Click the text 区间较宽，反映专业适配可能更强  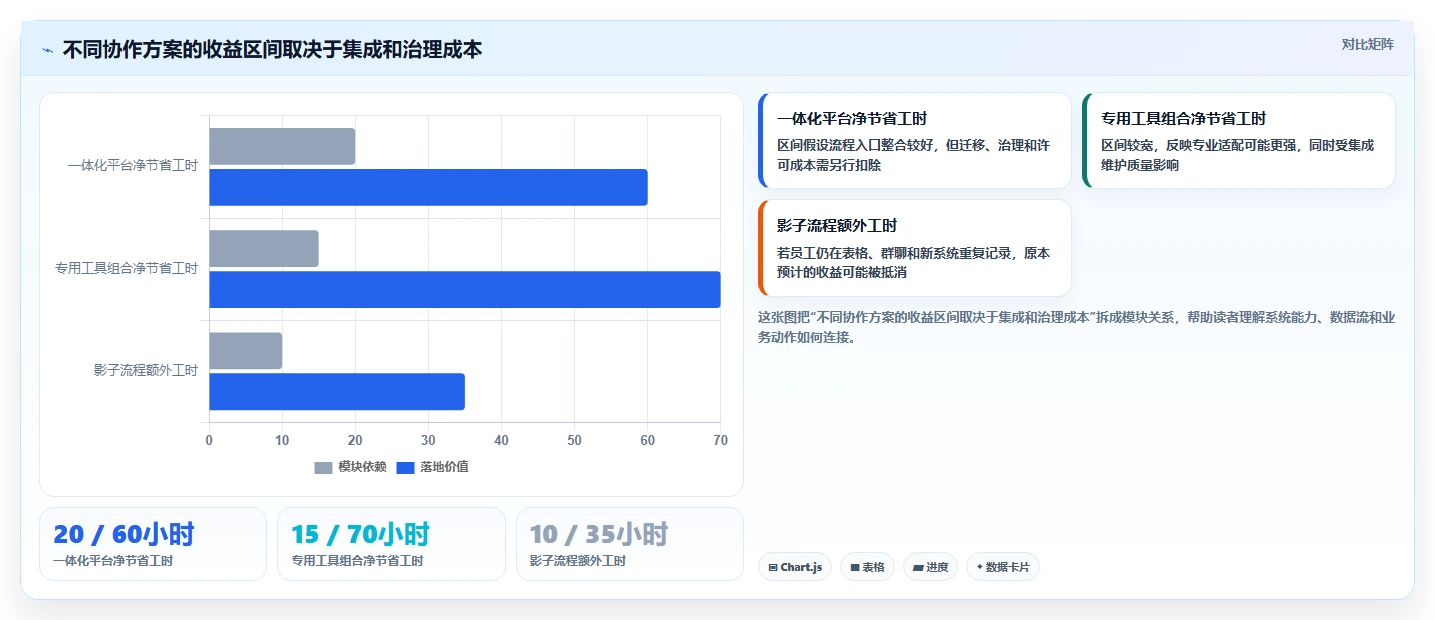click(x=1199, y=145)
